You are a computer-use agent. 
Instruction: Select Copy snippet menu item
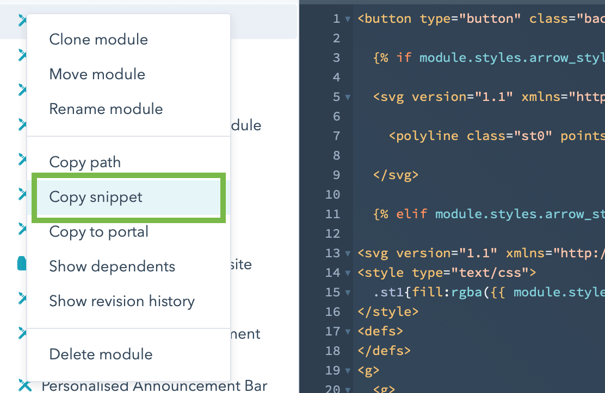pos(128,197)
